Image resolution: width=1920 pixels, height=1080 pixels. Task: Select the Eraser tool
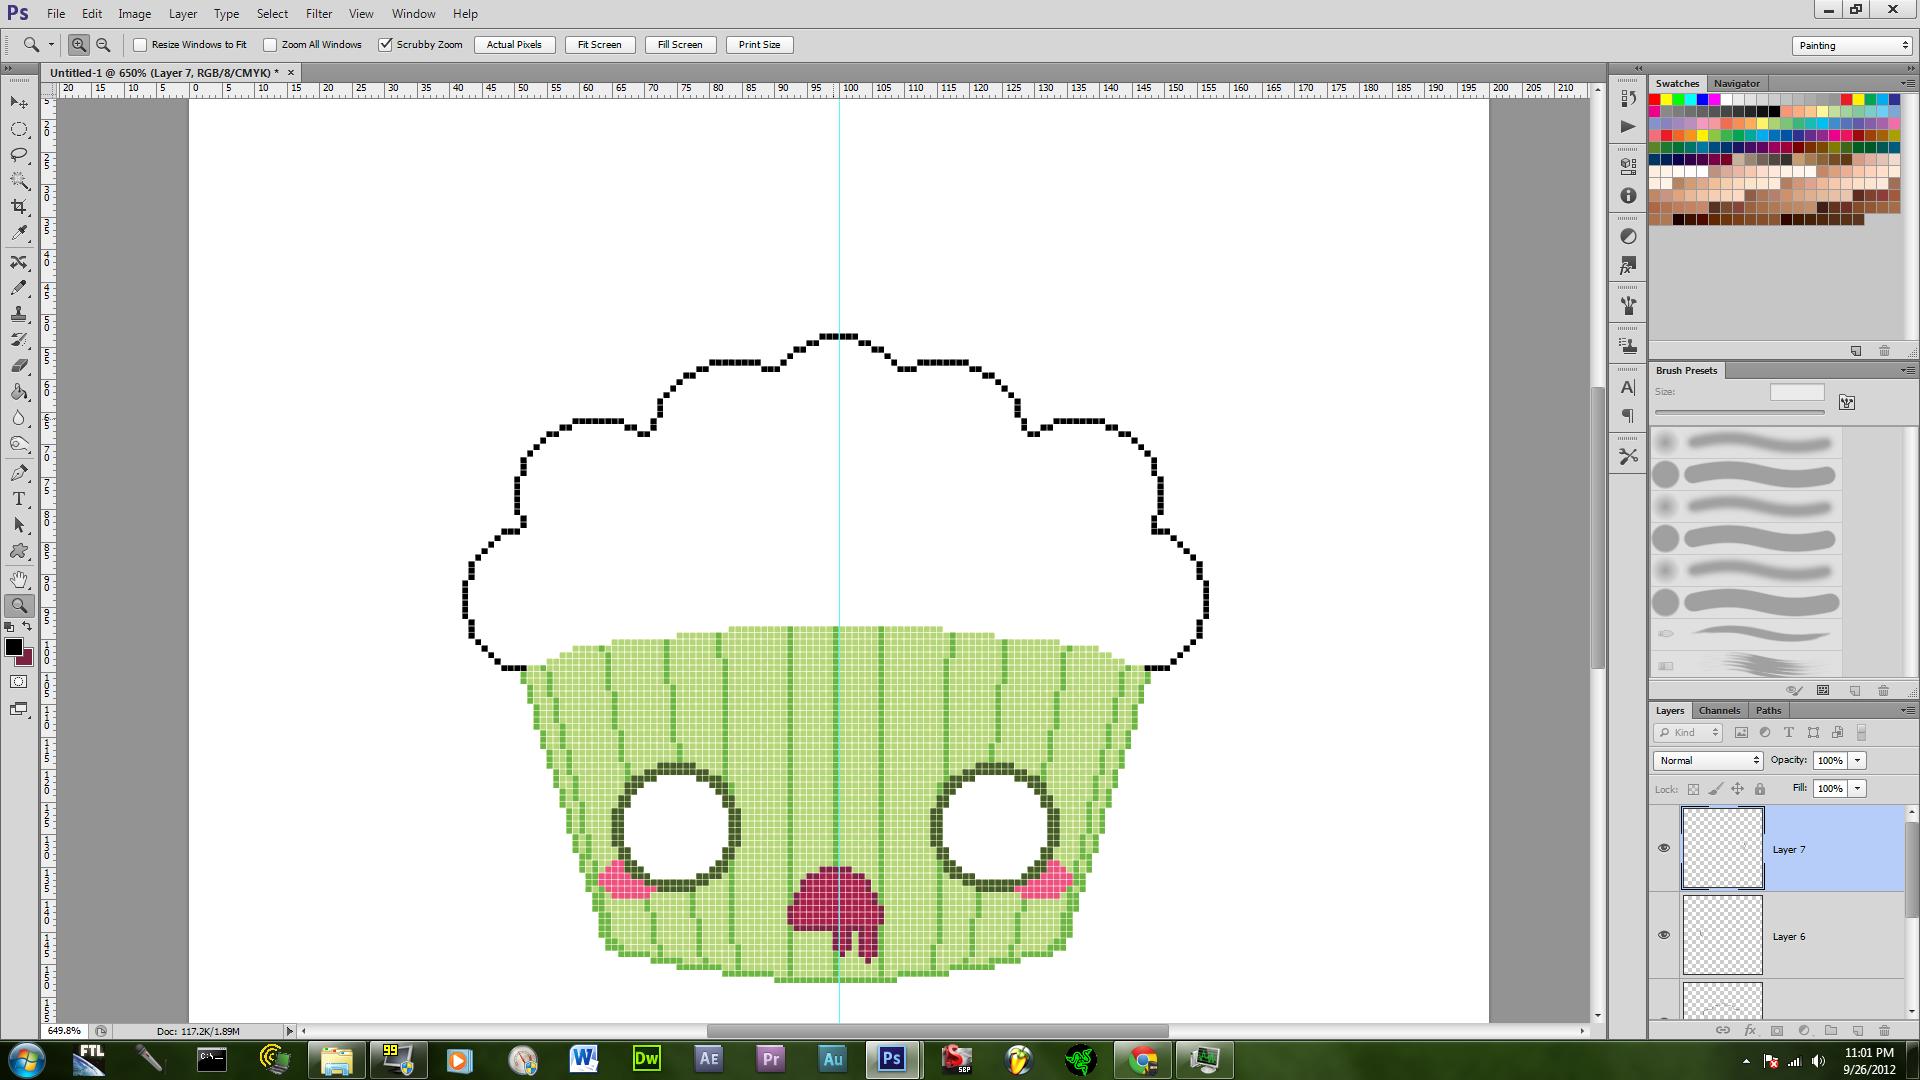point(19,366)
